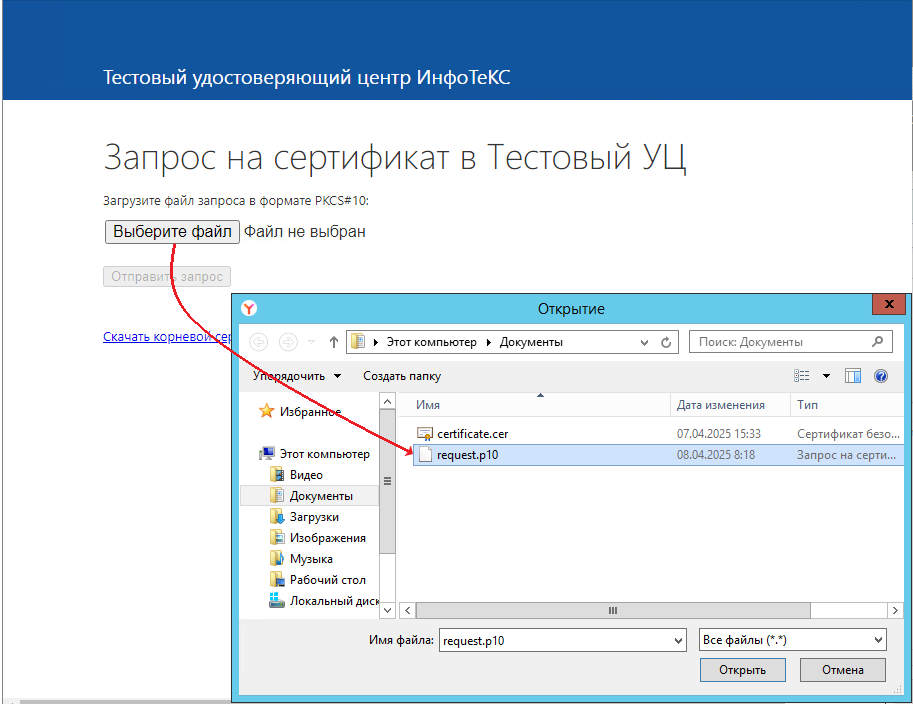Open 'Музыка' folder in navigation tree
913x704 pixels.
tap(312, 558)
